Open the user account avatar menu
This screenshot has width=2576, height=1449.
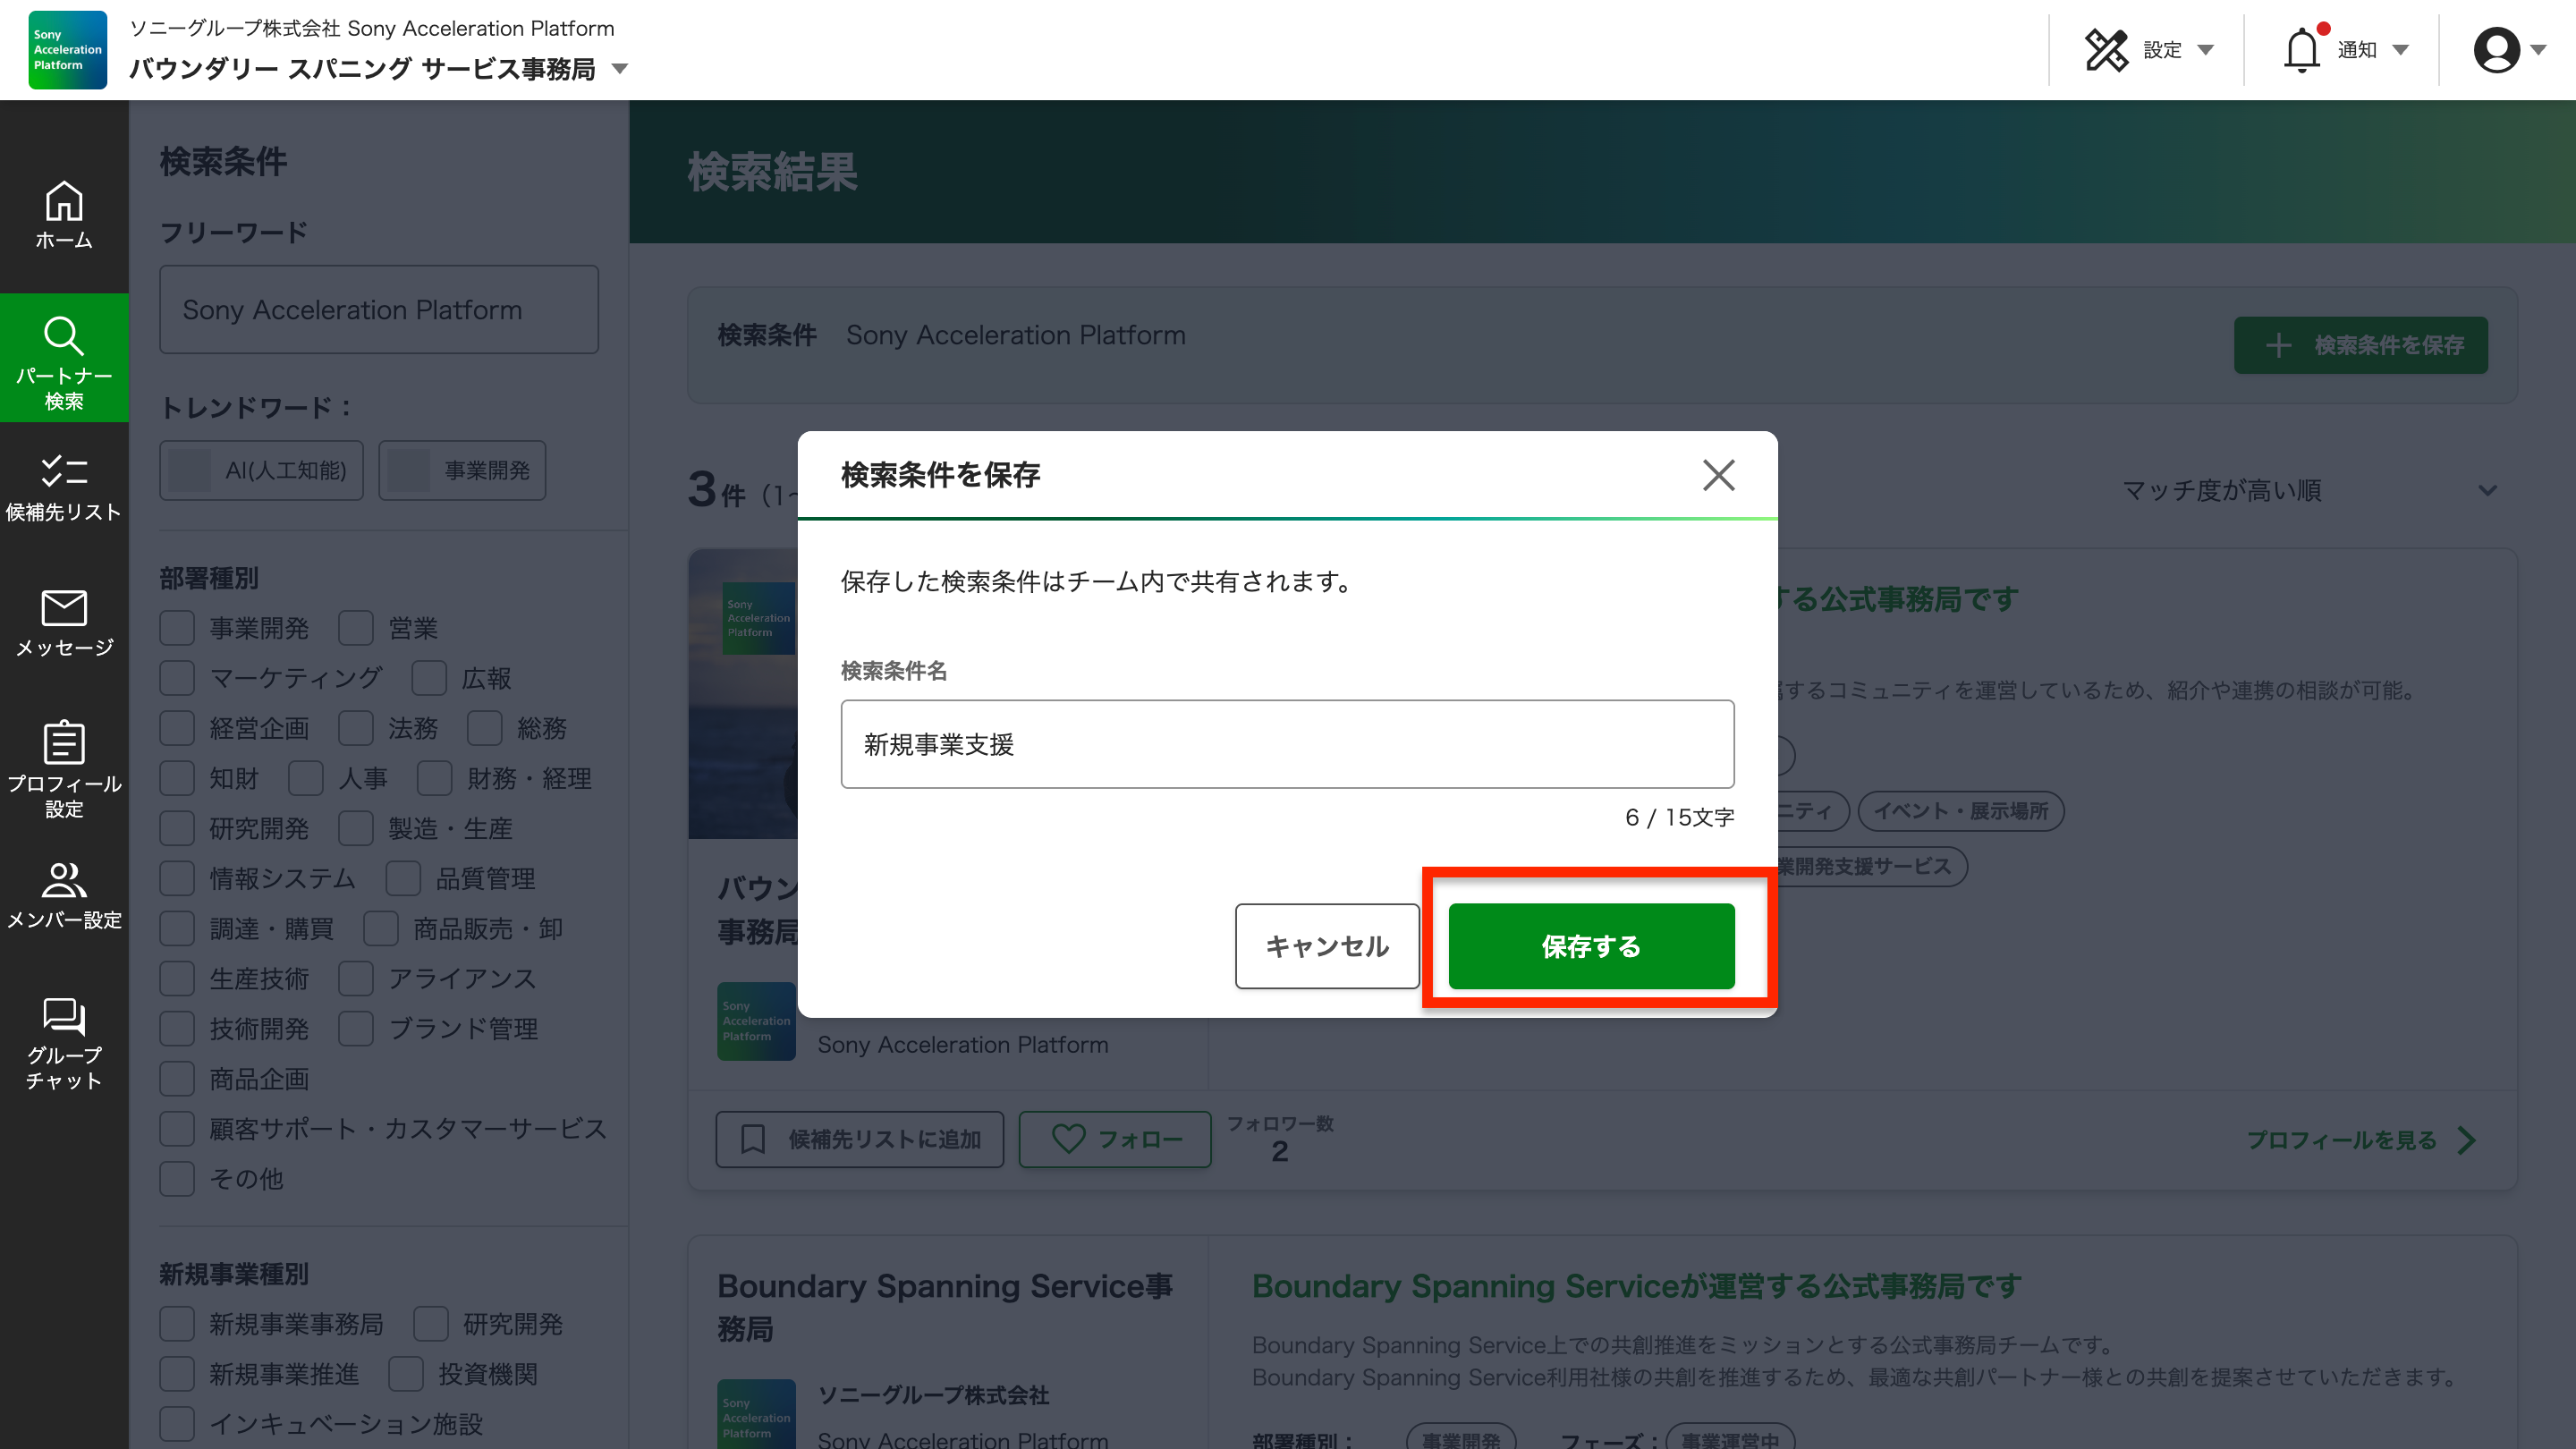tap(2506, 50)
